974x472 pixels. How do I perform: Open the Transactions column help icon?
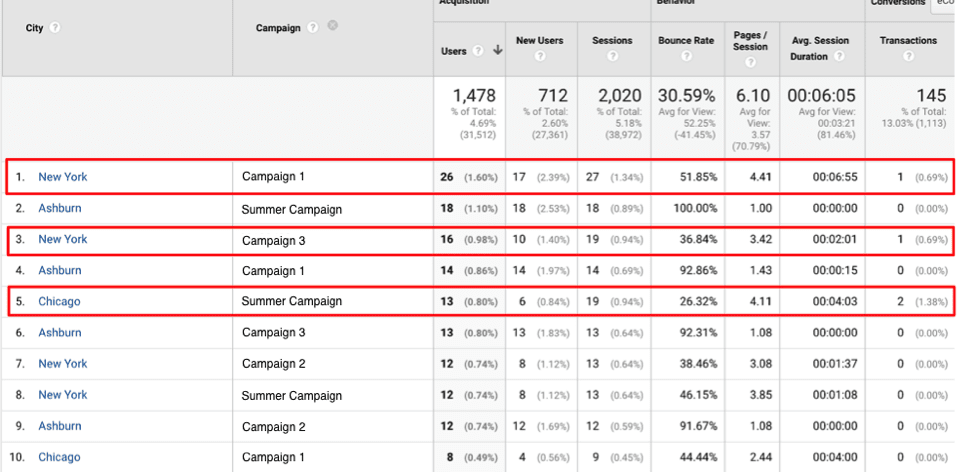coord(908,56)
